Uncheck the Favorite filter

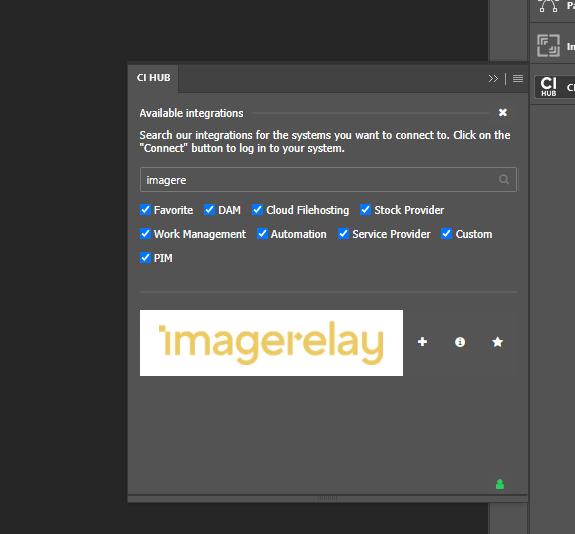[145, 209]
